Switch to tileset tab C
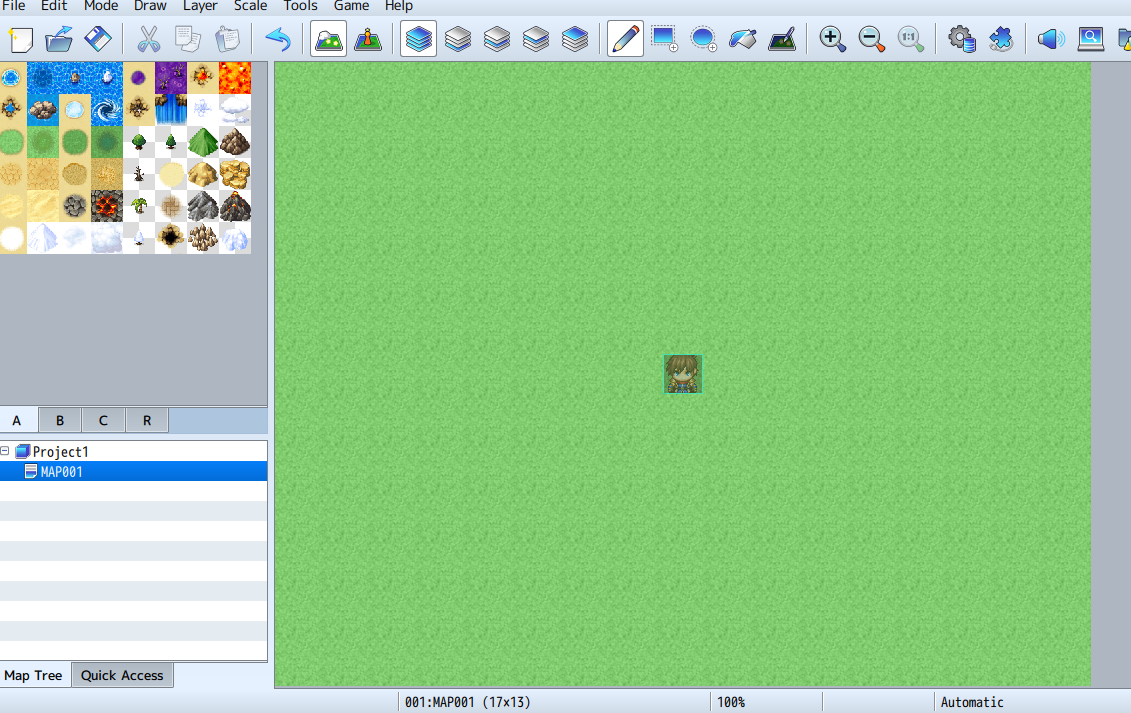This screenshot has height=713, width=1131. pos(103,420)
